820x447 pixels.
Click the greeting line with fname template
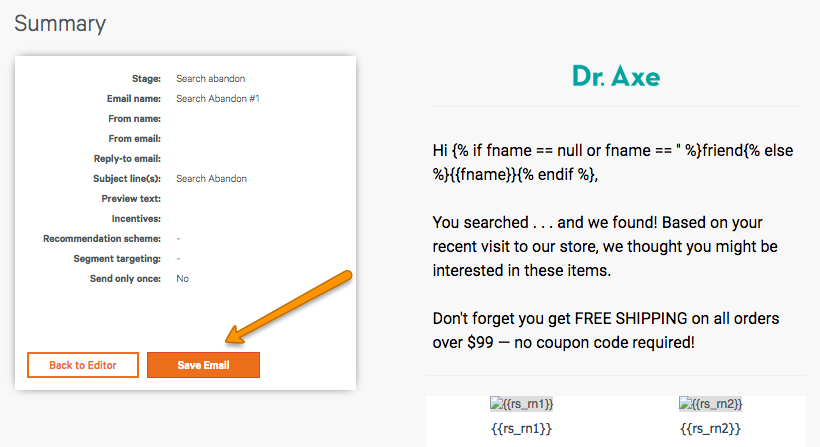(x=613, y=162)
